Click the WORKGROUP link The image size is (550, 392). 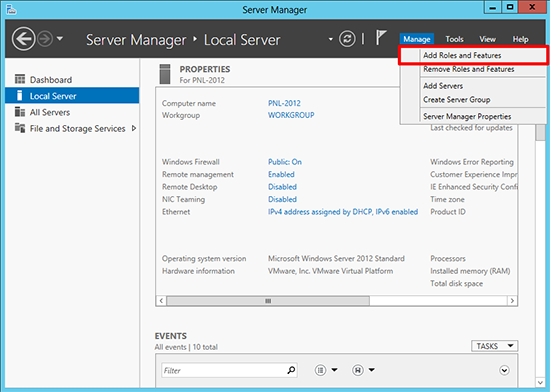pyautogui.click(x=291, y=115)
